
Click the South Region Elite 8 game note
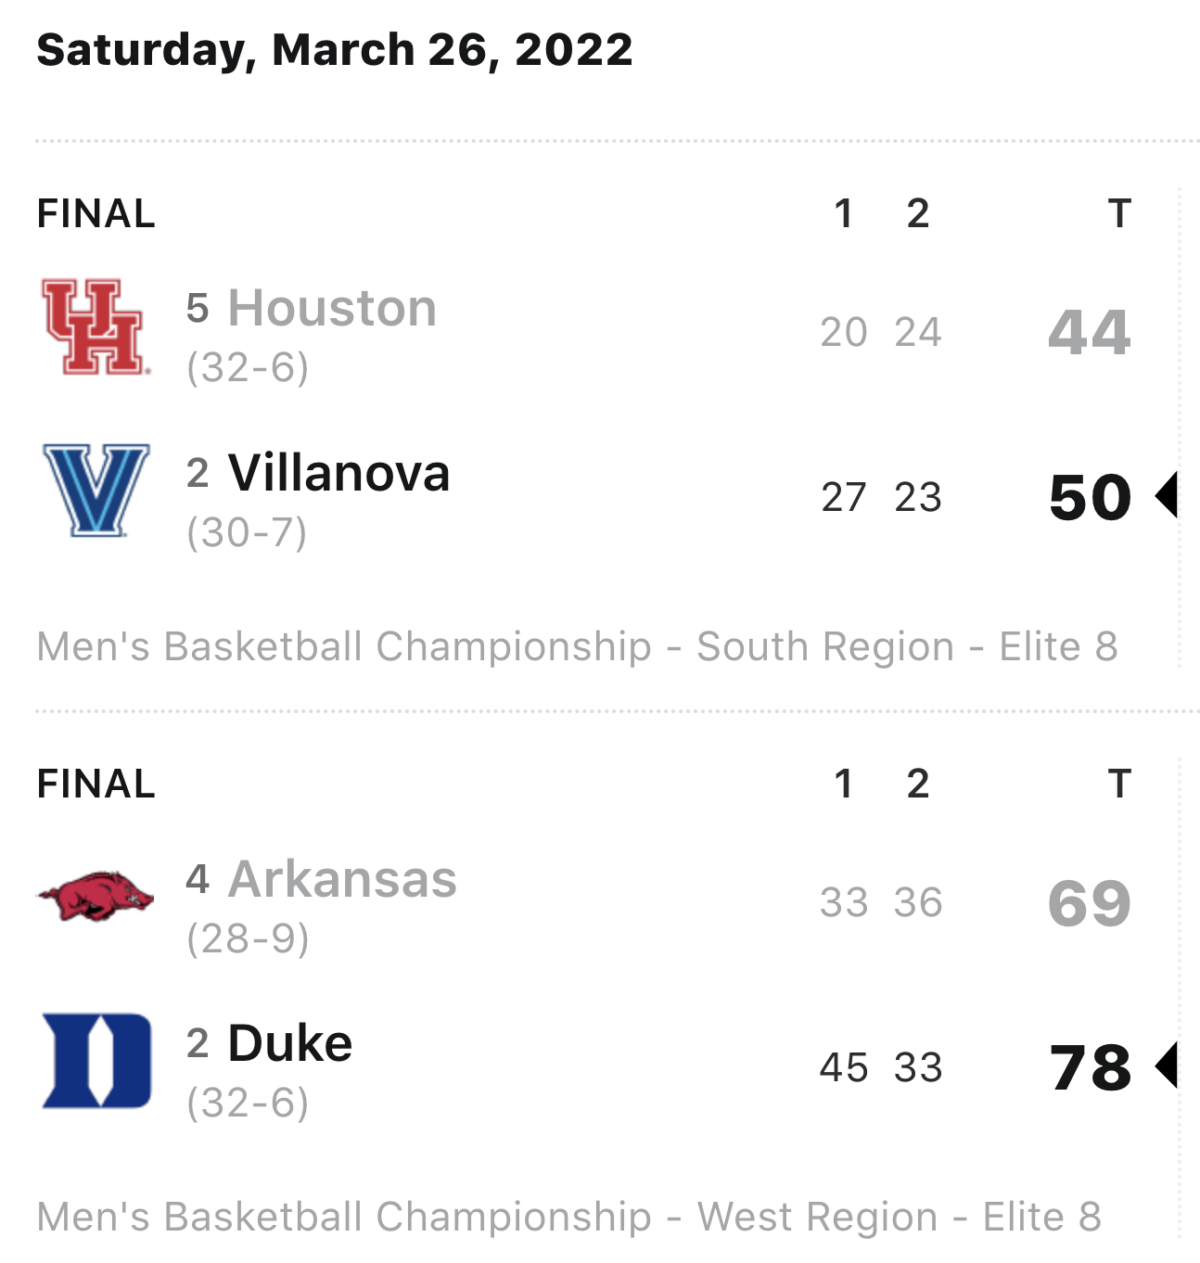click(577, 647)
